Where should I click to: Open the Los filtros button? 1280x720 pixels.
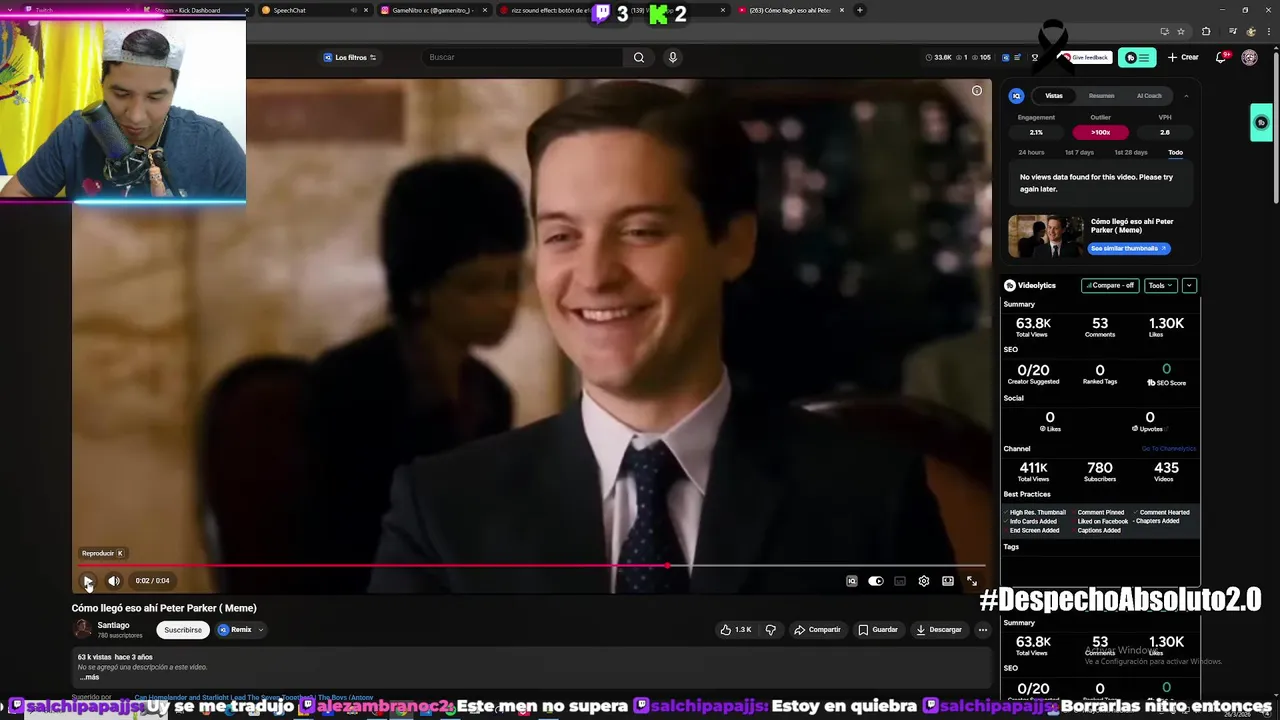(x=350, y=57)
